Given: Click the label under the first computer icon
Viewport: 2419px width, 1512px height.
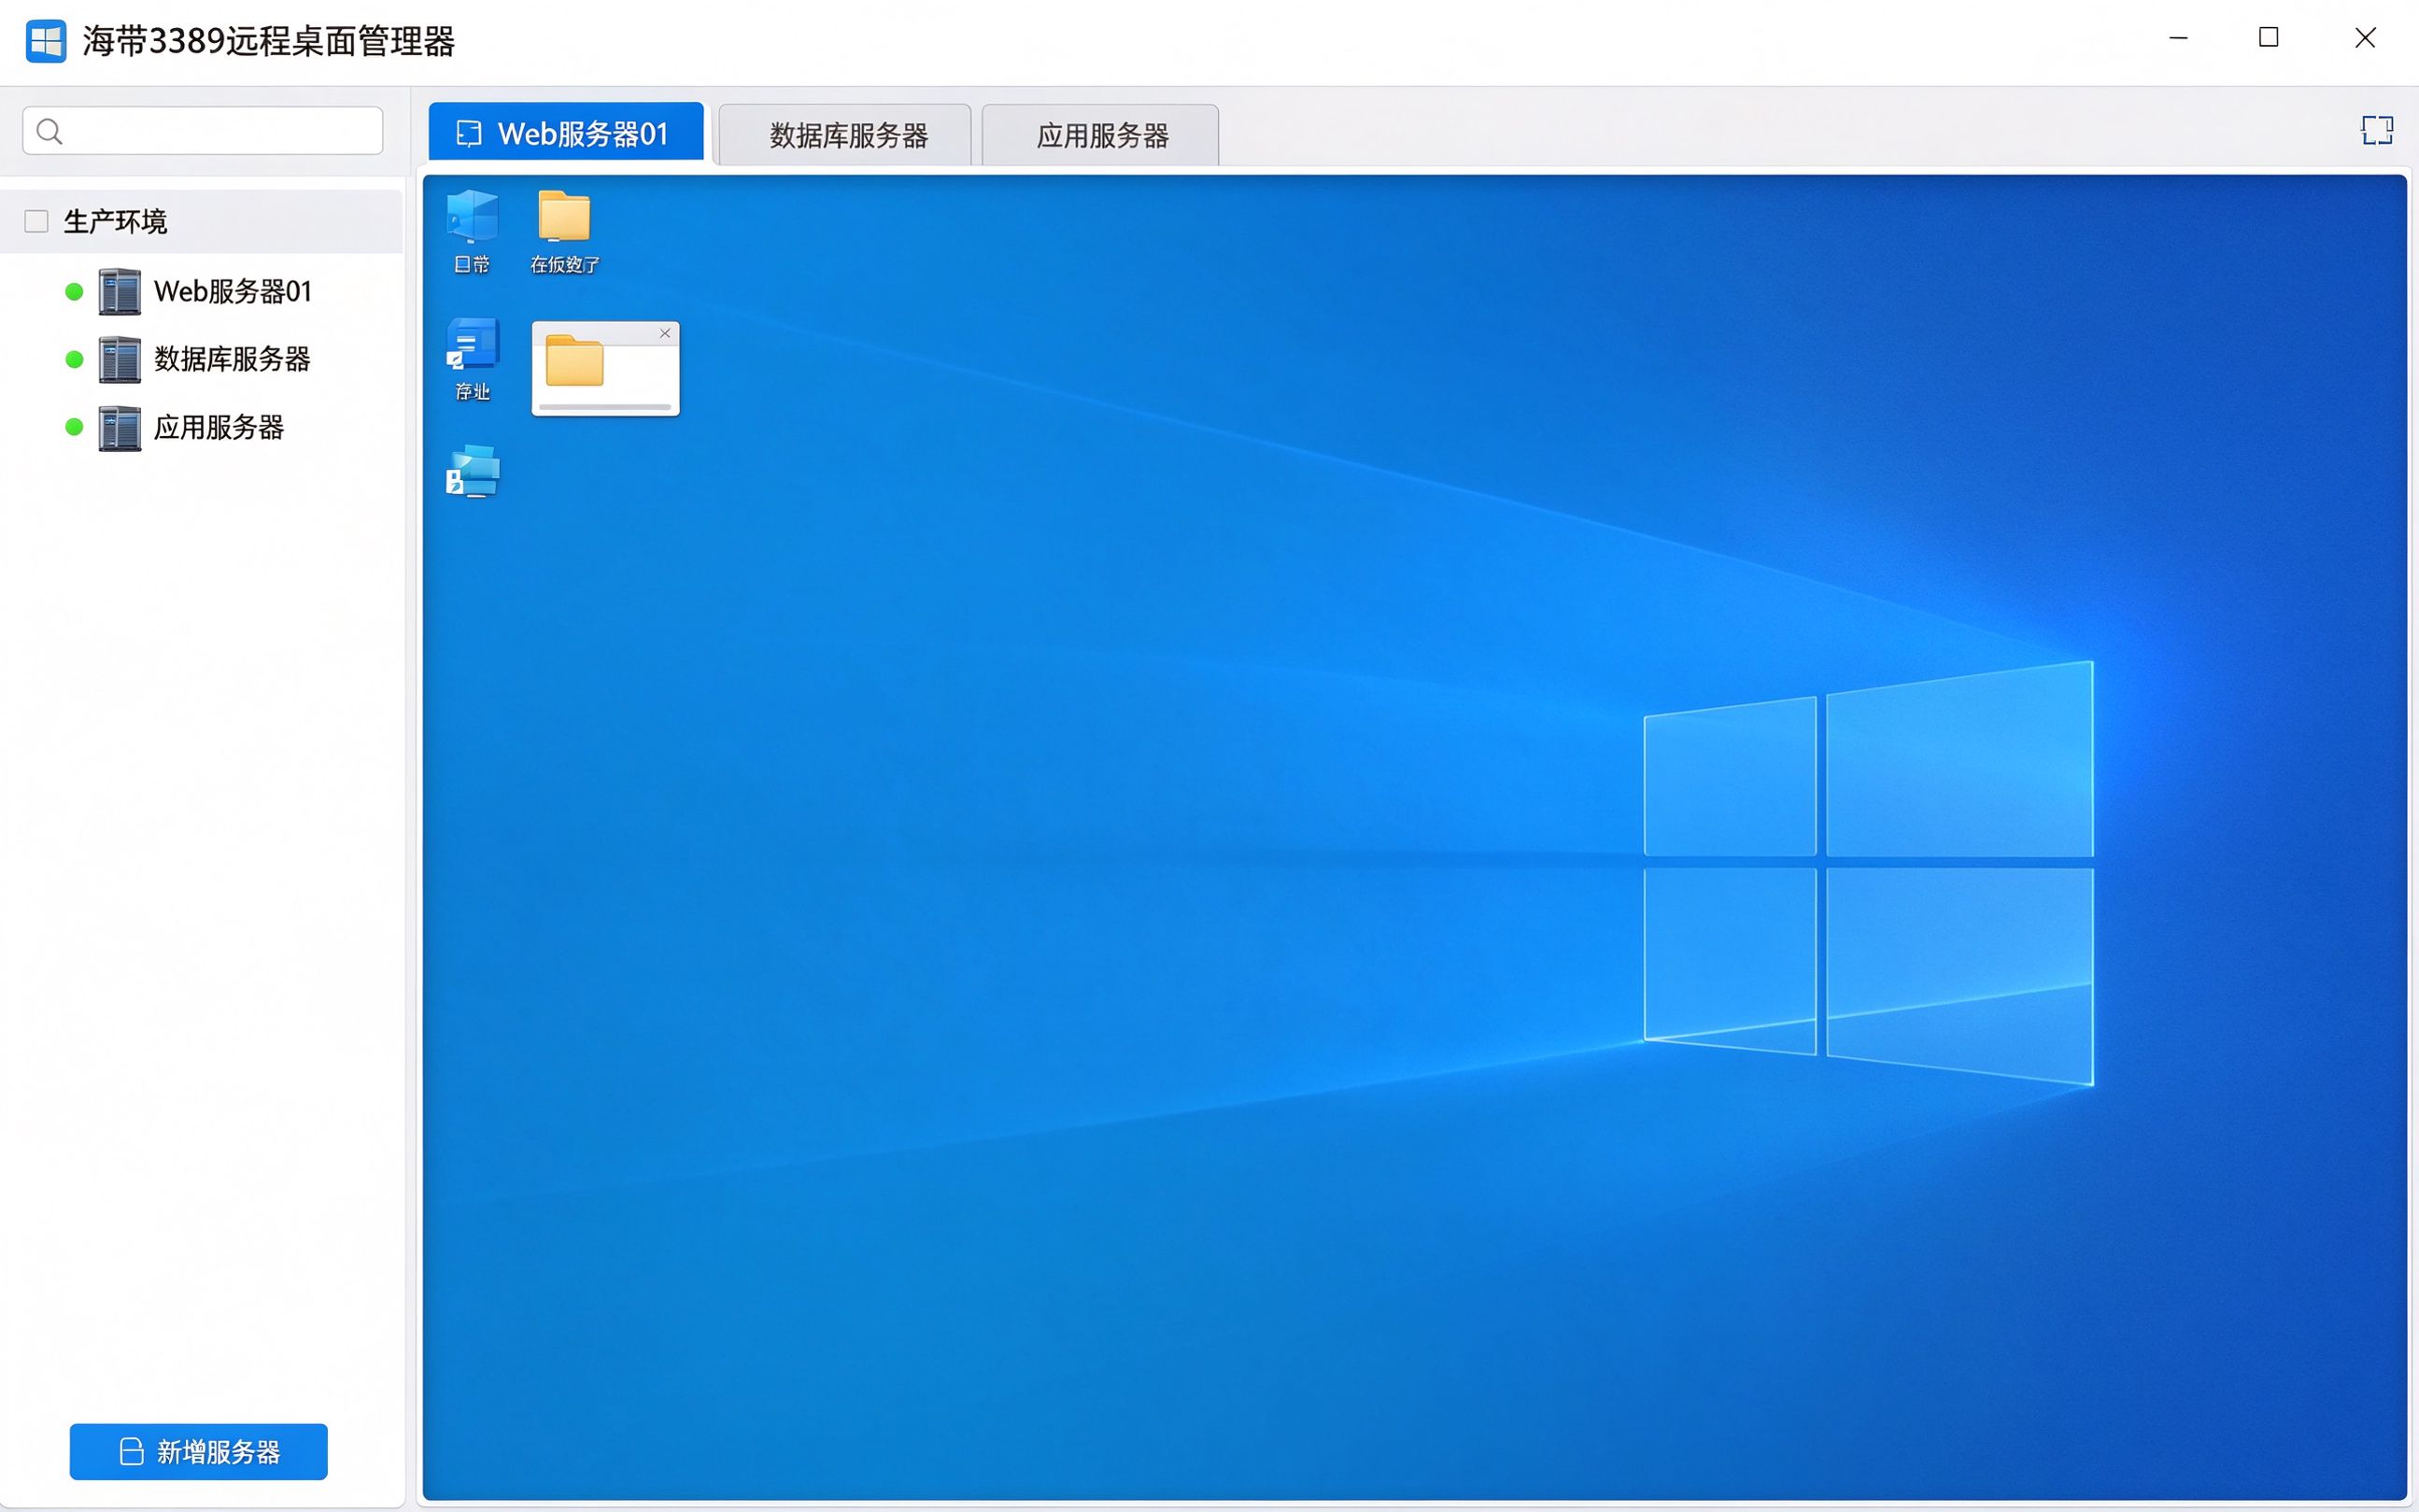Looking at the screenshot, I should pos(472,265).
